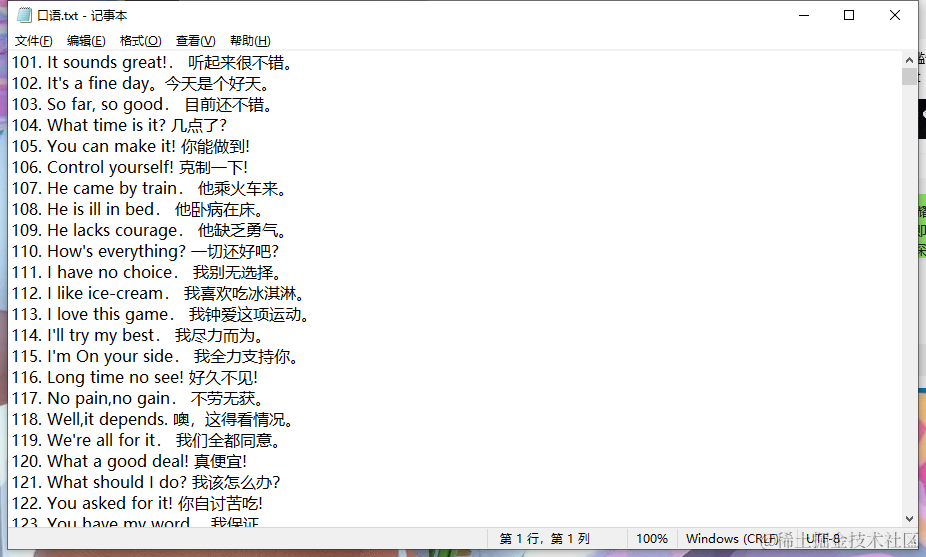Click line '117. No pain,no gain'

139,398
